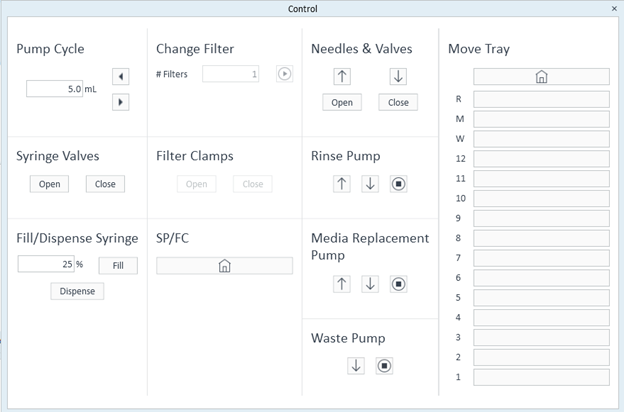The width and height of the screenshot is (624, 412).
Task: Click the Pump Cycle left arrow button
Action: tap(121, 77)
